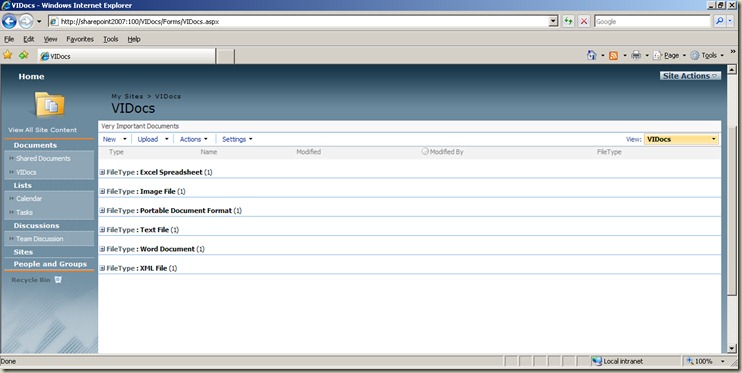Click the refresh page icon
This screenshot has height=373, width=742.
pyautogui.click(x=568, y=21)
